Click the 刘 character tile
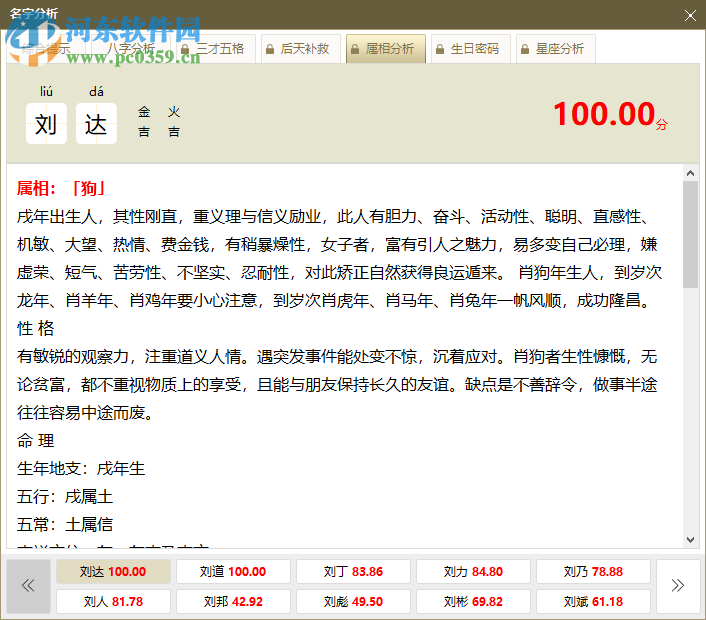Viewport: 706px width, 620px height. click(46, 124)
